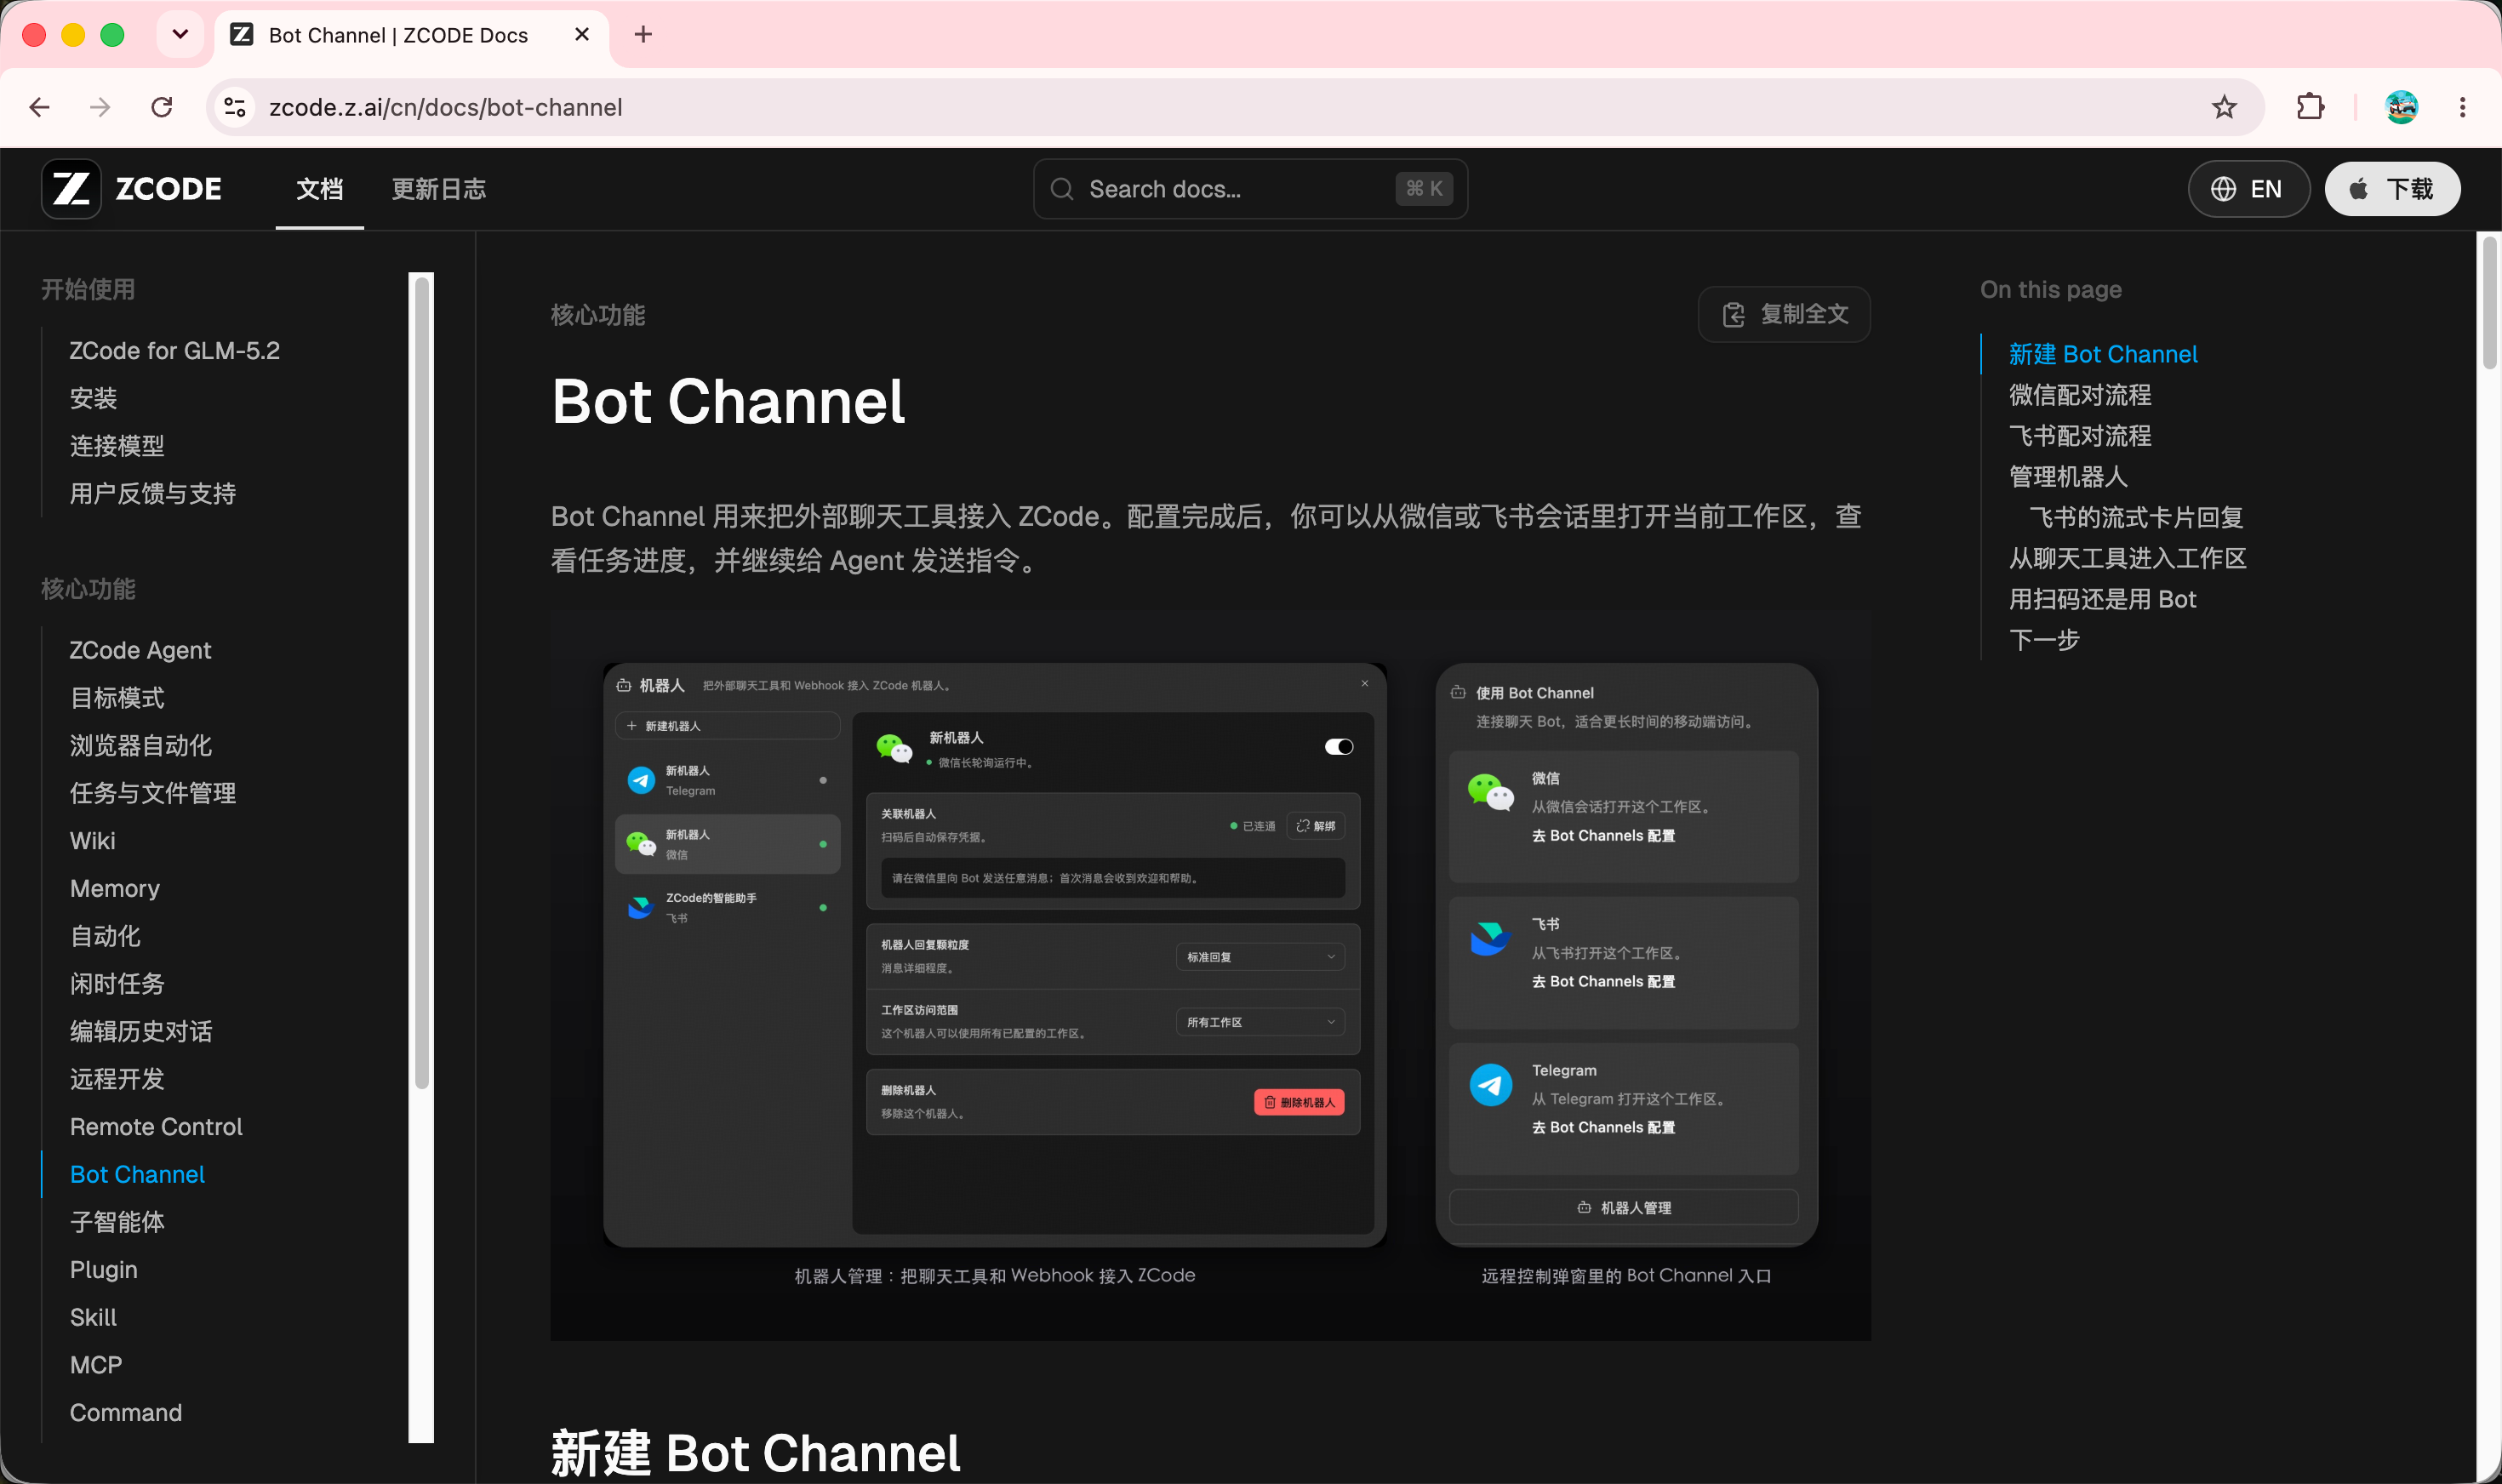Jump to 飞书的流式卡片回复 section
Image resolution: width=2502 pixels, height=1484 pixels.
pos(2136,517)
